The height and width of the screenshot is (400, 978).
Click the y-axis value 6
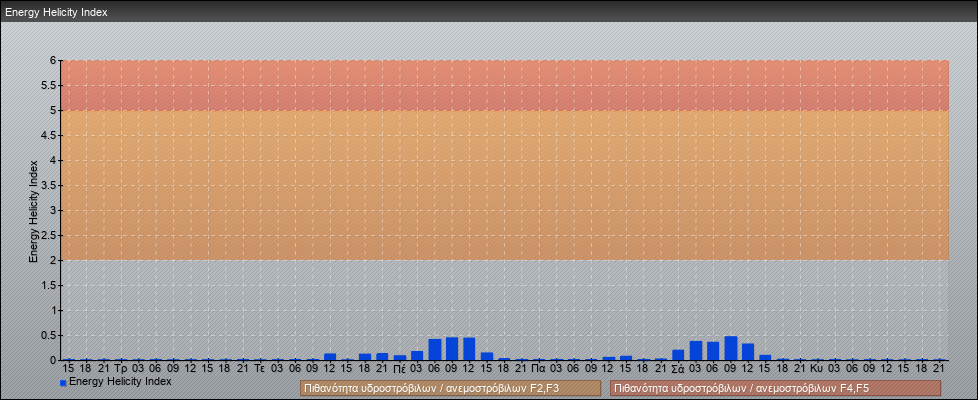(x=54, y=61)
